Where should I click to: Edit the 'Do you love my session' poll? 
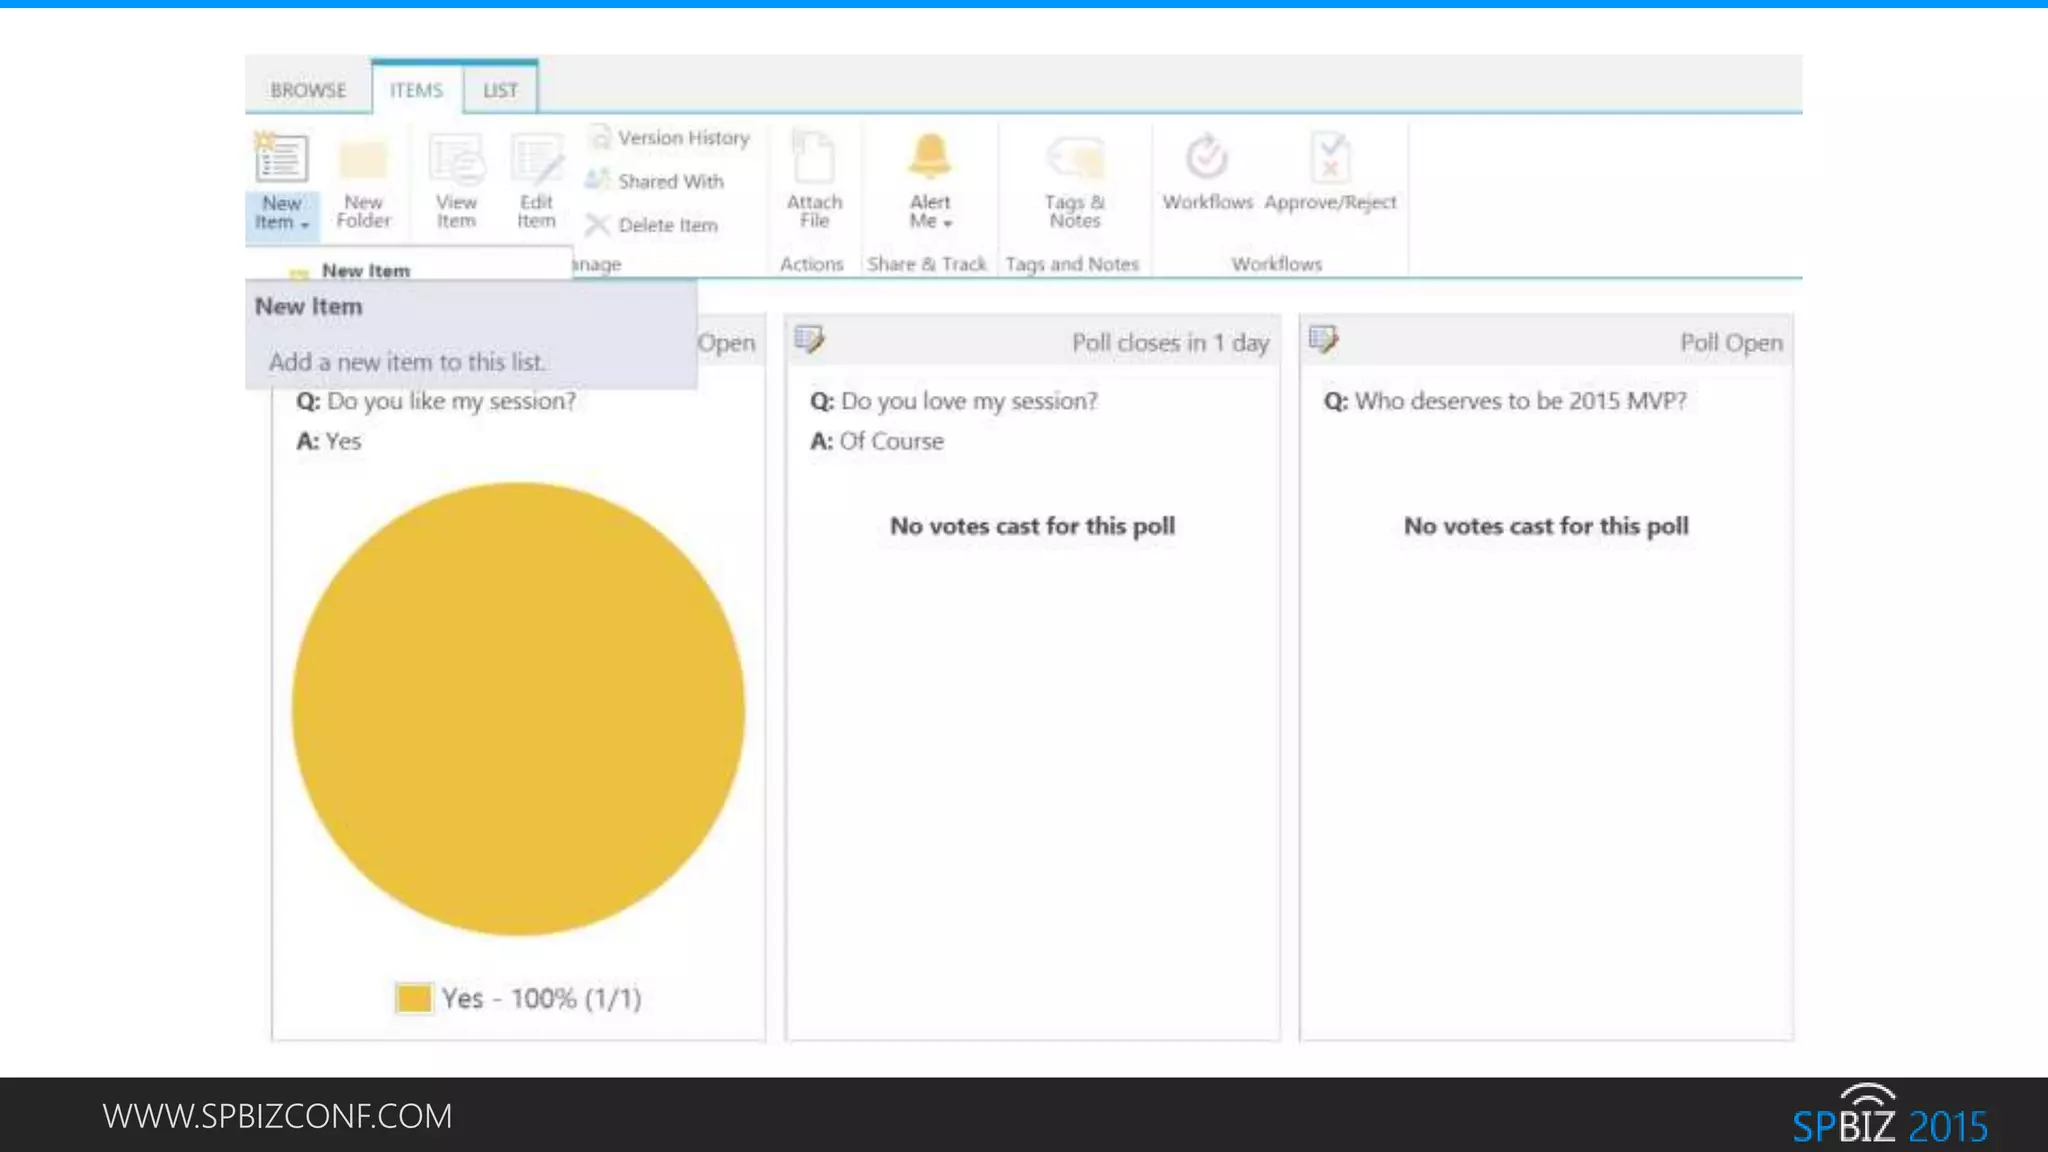(809, 340)
